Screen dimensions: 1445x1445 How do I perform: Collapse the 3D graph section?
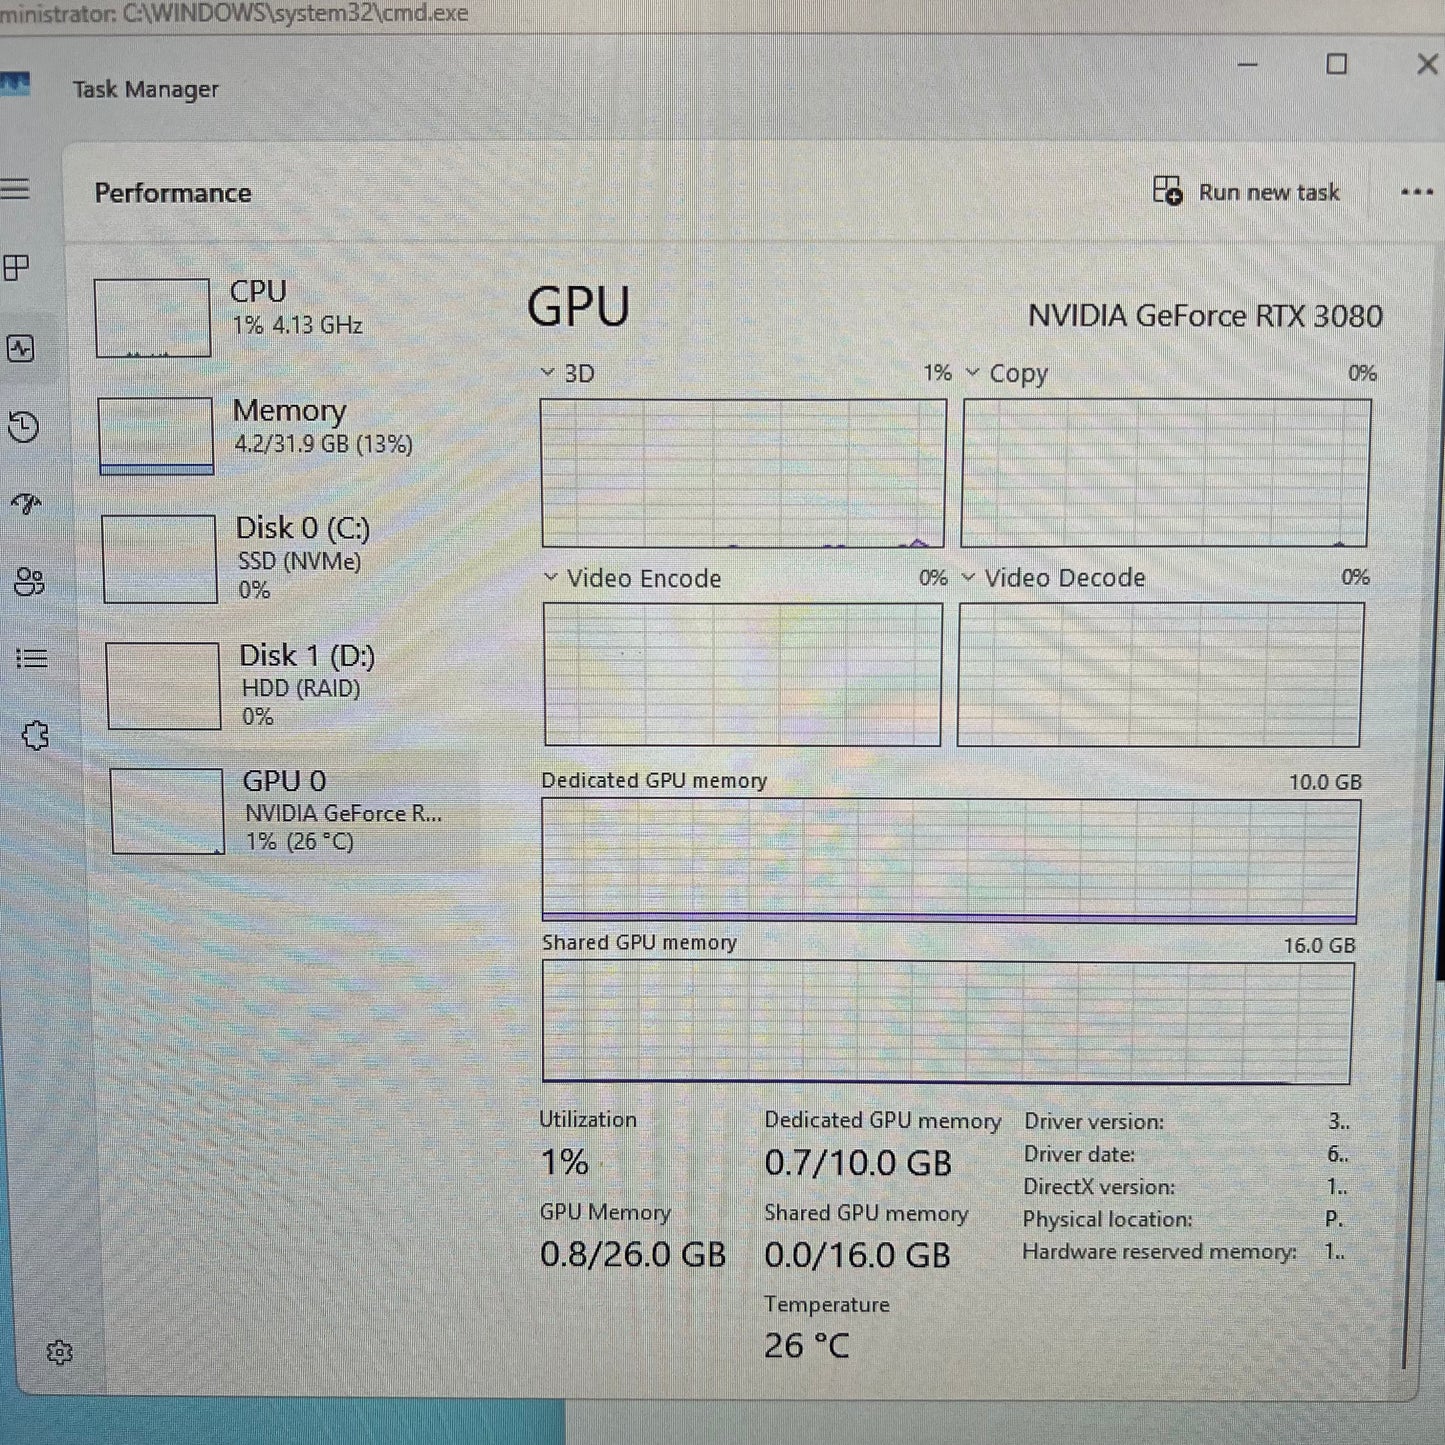click(548, 372)
